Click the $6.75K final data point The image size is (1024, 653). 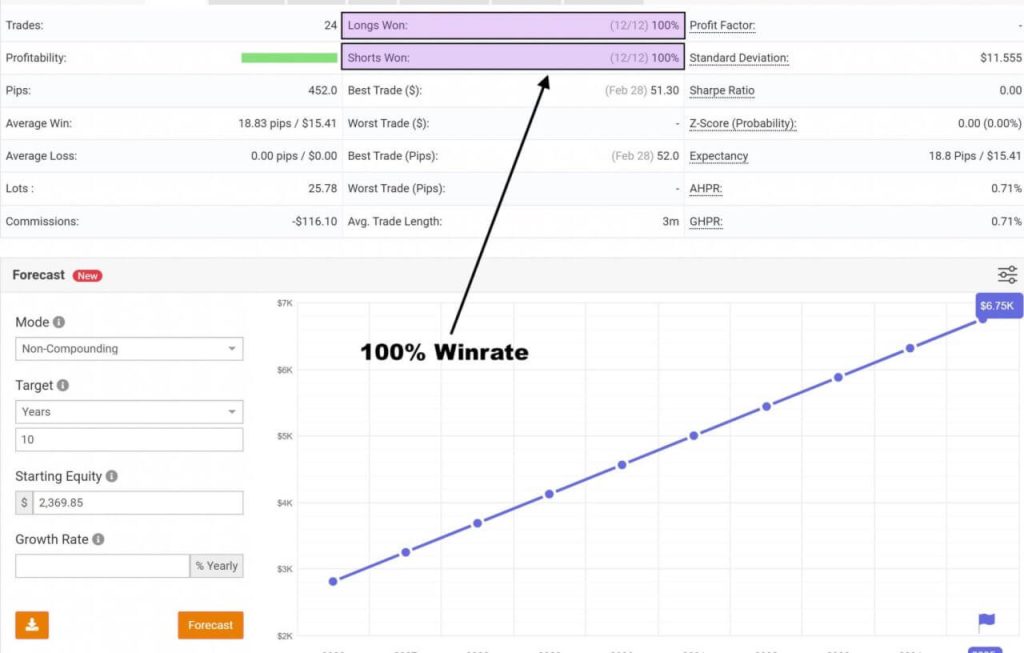[983, 318]
